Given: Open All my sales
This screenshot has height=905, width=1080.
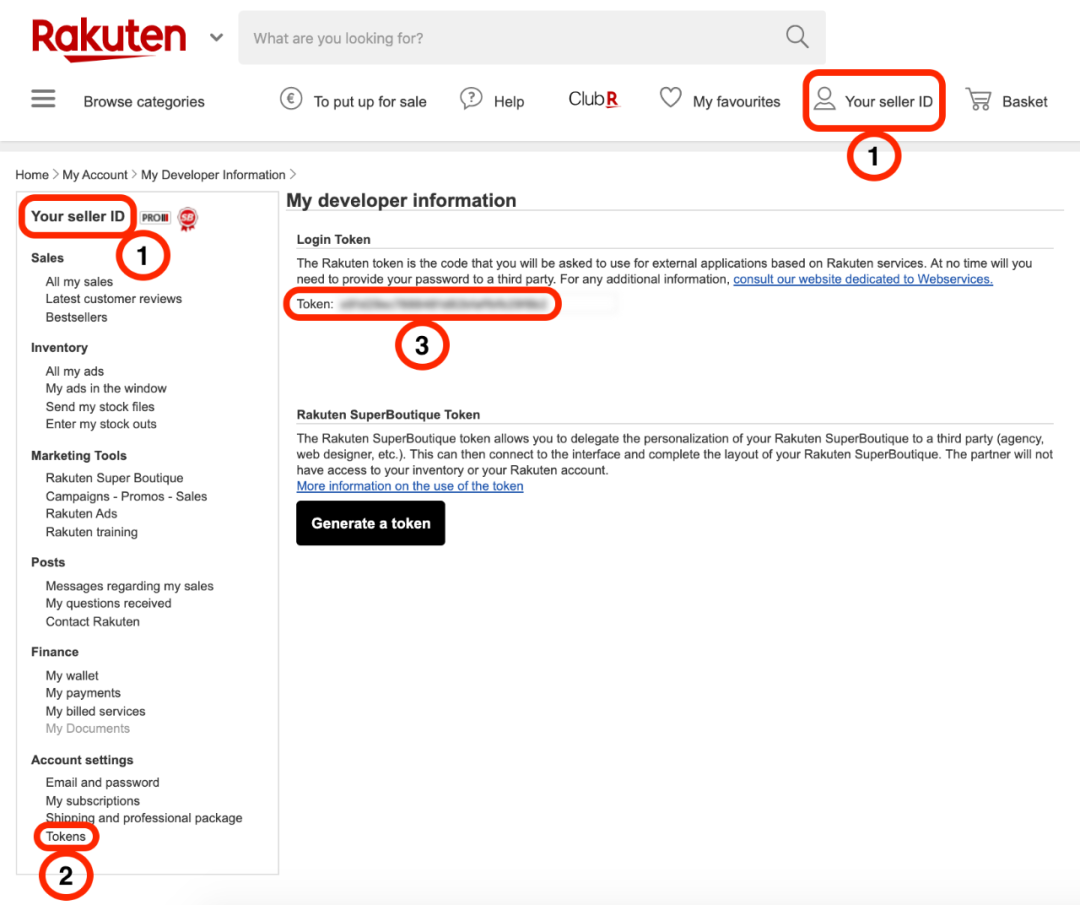Looking at the screenshot, I should [79, 282].
